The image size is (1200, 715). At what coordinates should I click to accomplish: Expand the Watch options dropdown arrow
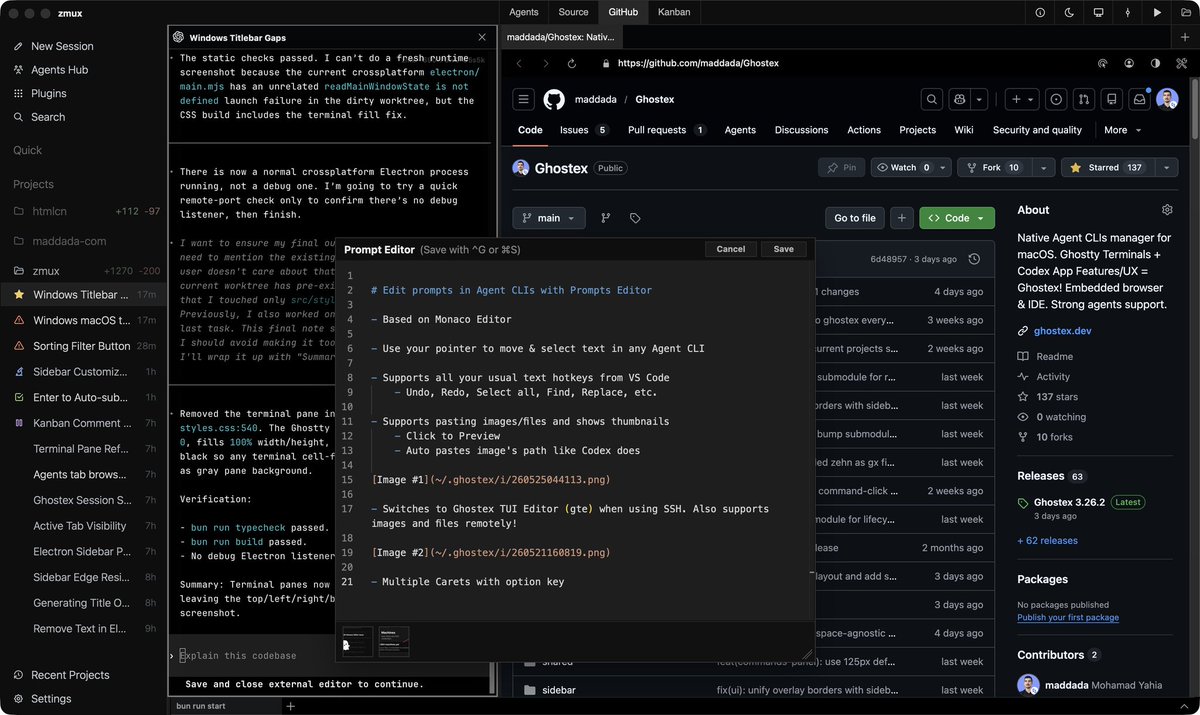[944, 167]
